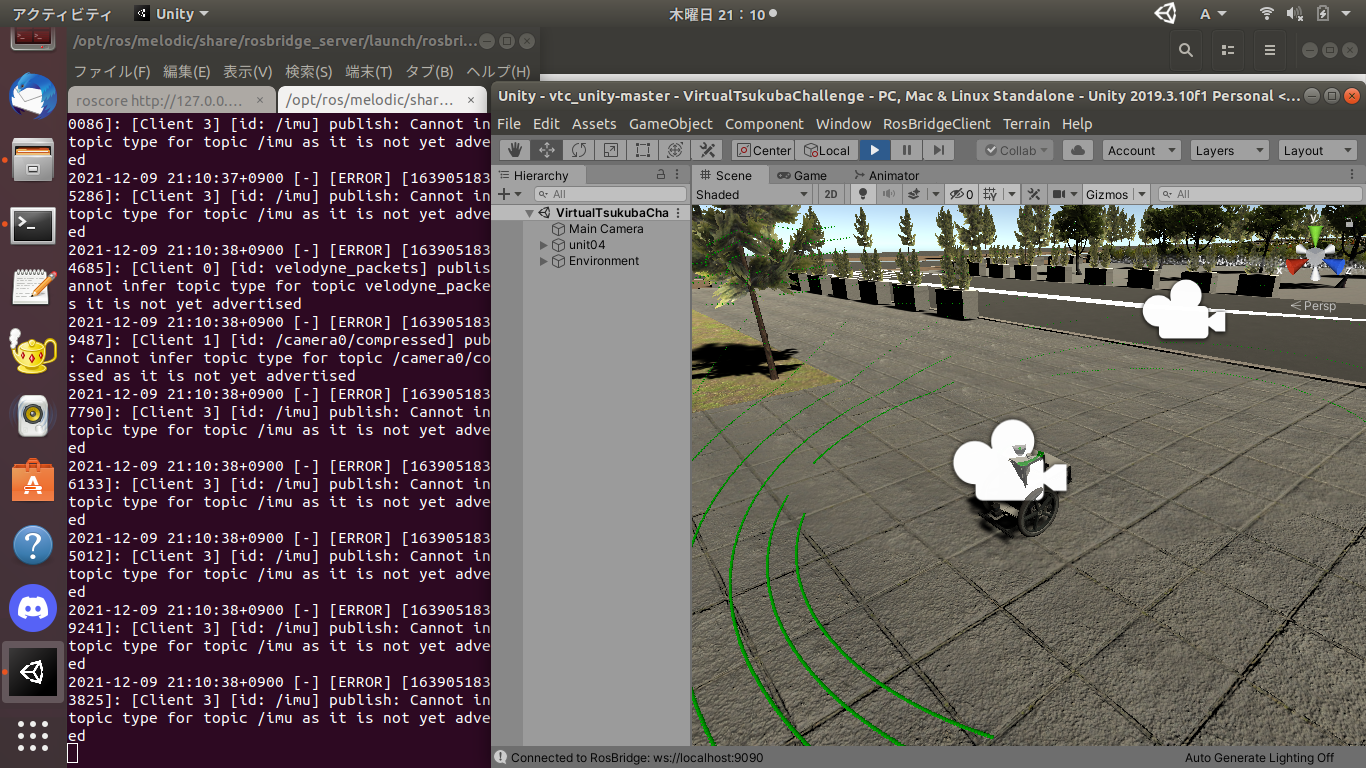Toggle the Center pivot mode button
The height and width of the screenshot is (768, 1366).
click(x=764, y=150)
